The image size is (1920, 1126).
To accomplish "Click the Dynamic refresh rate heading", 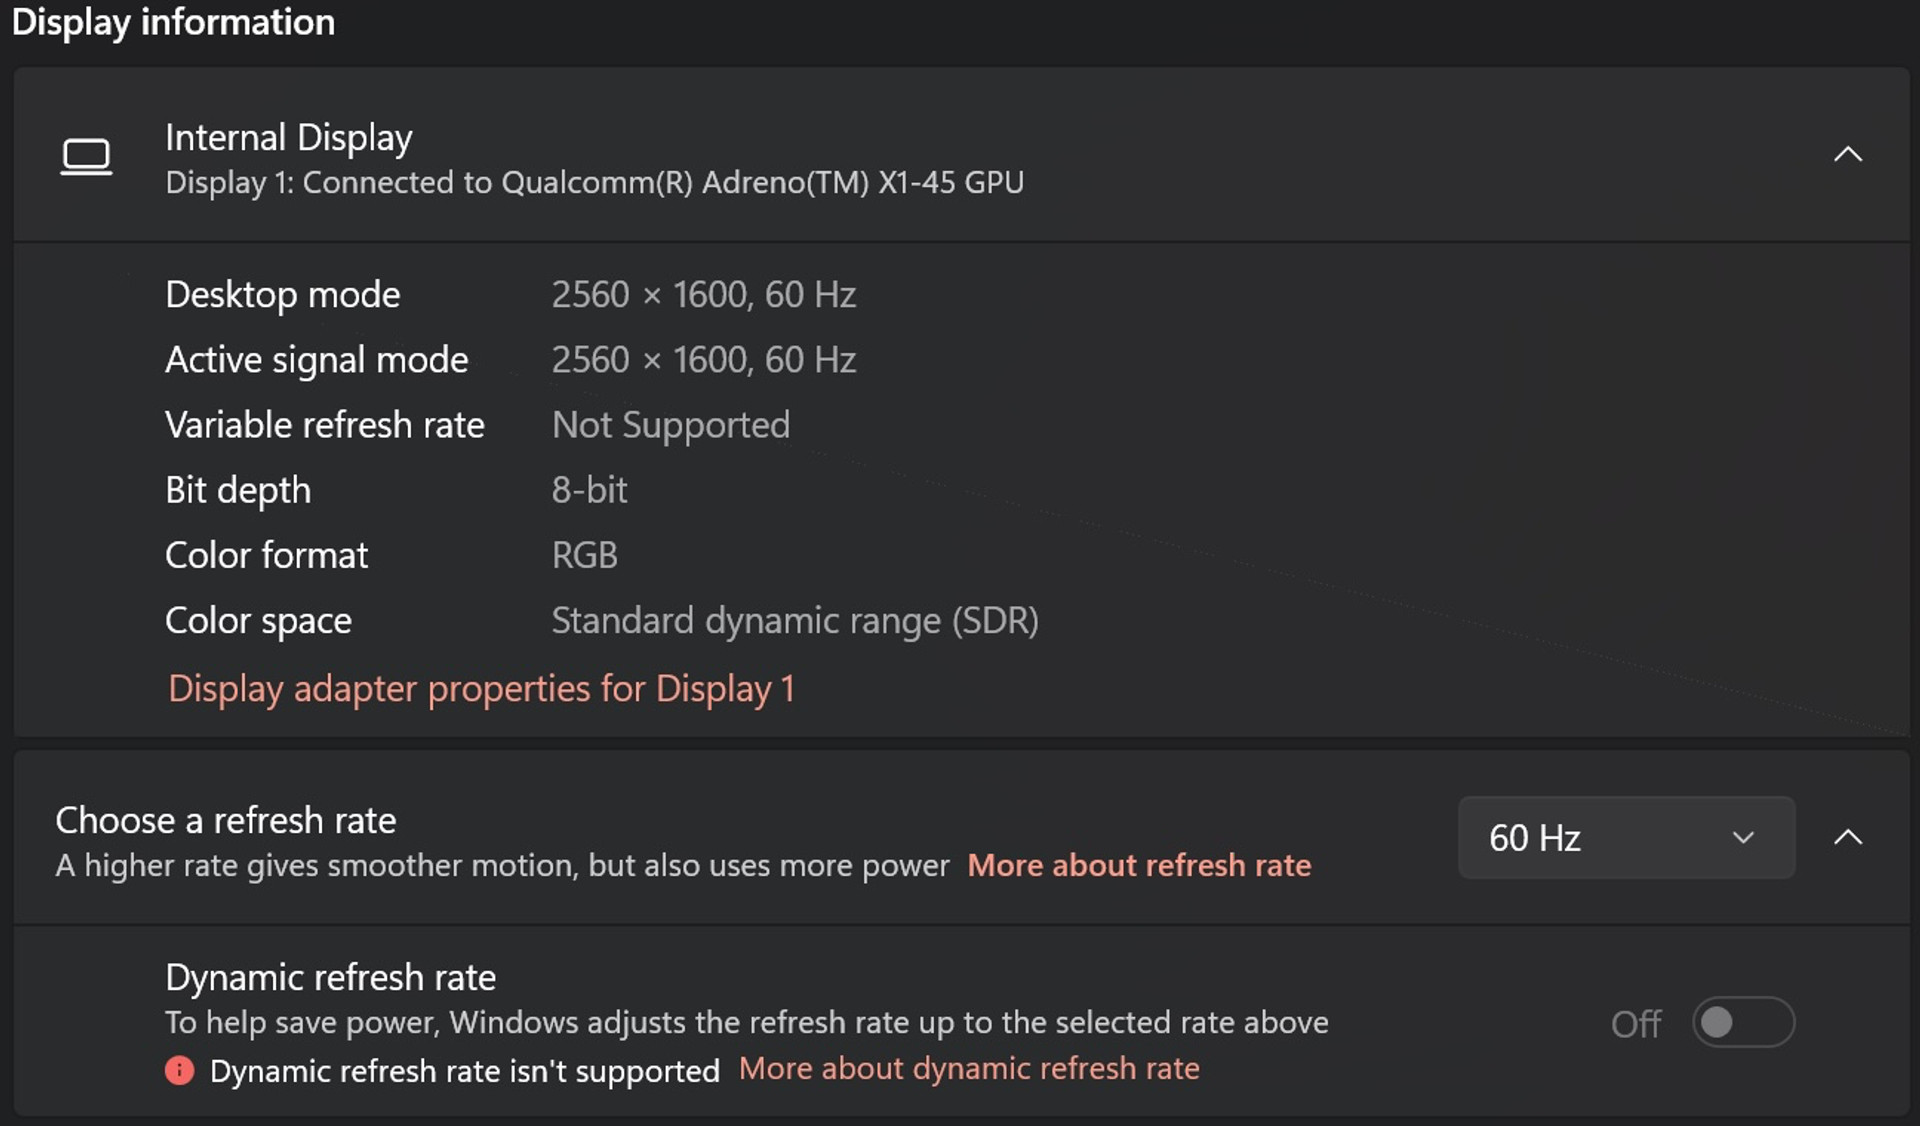I will 330,977.
